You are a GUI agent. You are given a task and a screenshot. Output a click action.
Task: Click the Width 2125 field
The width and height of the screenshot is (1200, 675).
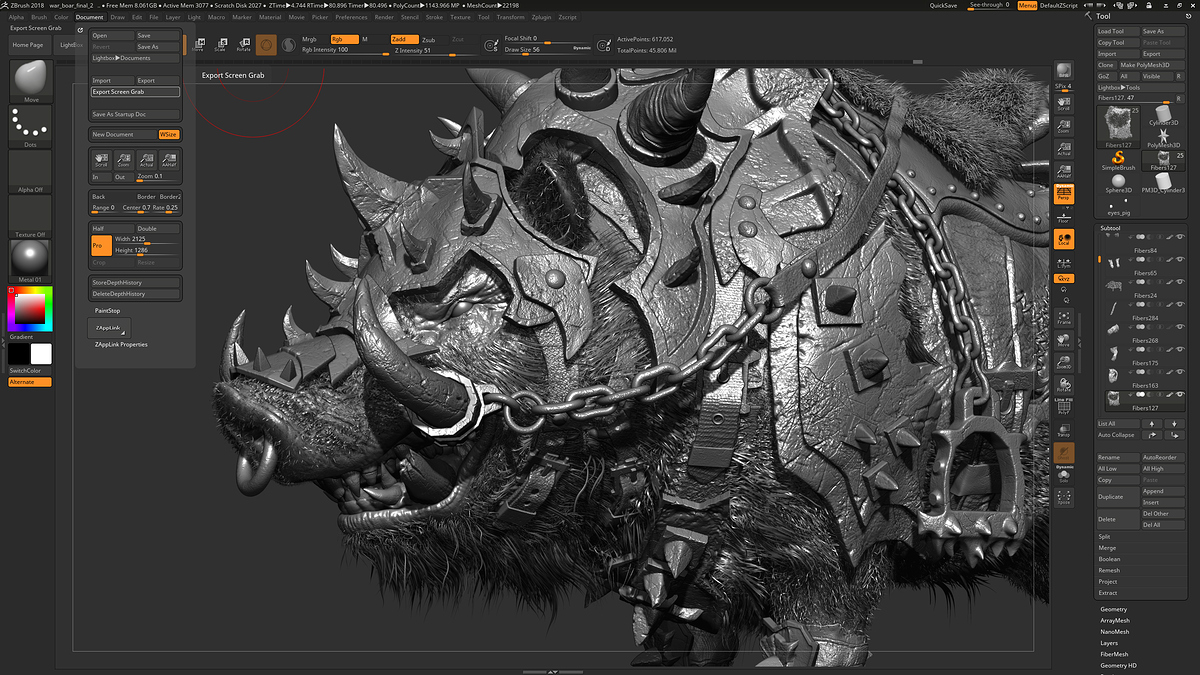146,240
